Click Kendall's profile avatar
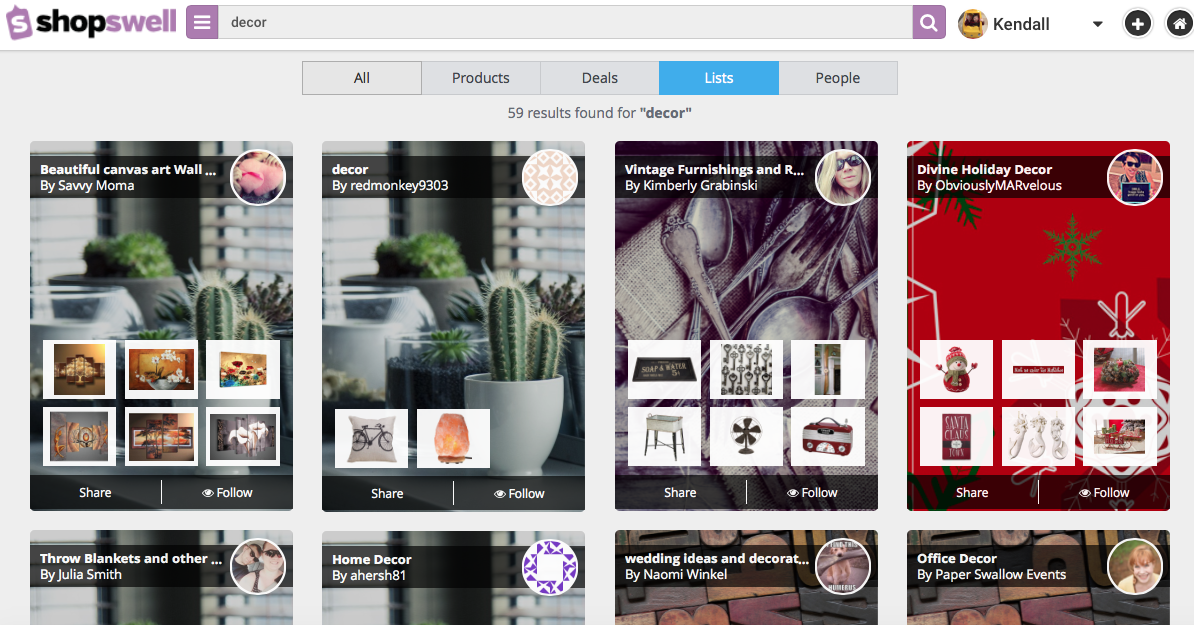The width and height of the screenshot is (1194, 625). (972, 24)
